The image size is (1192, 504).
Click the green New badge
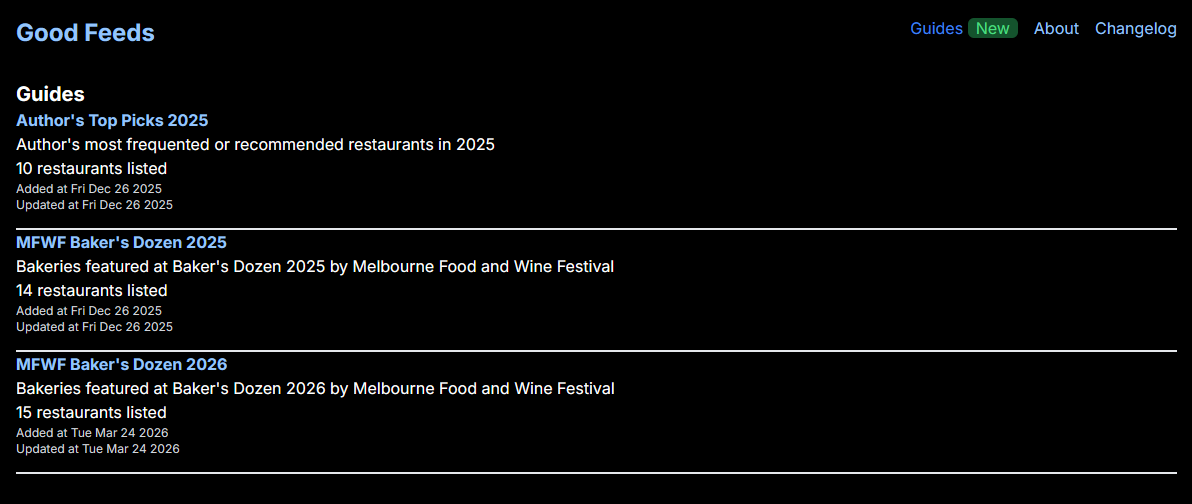(992, 29)
